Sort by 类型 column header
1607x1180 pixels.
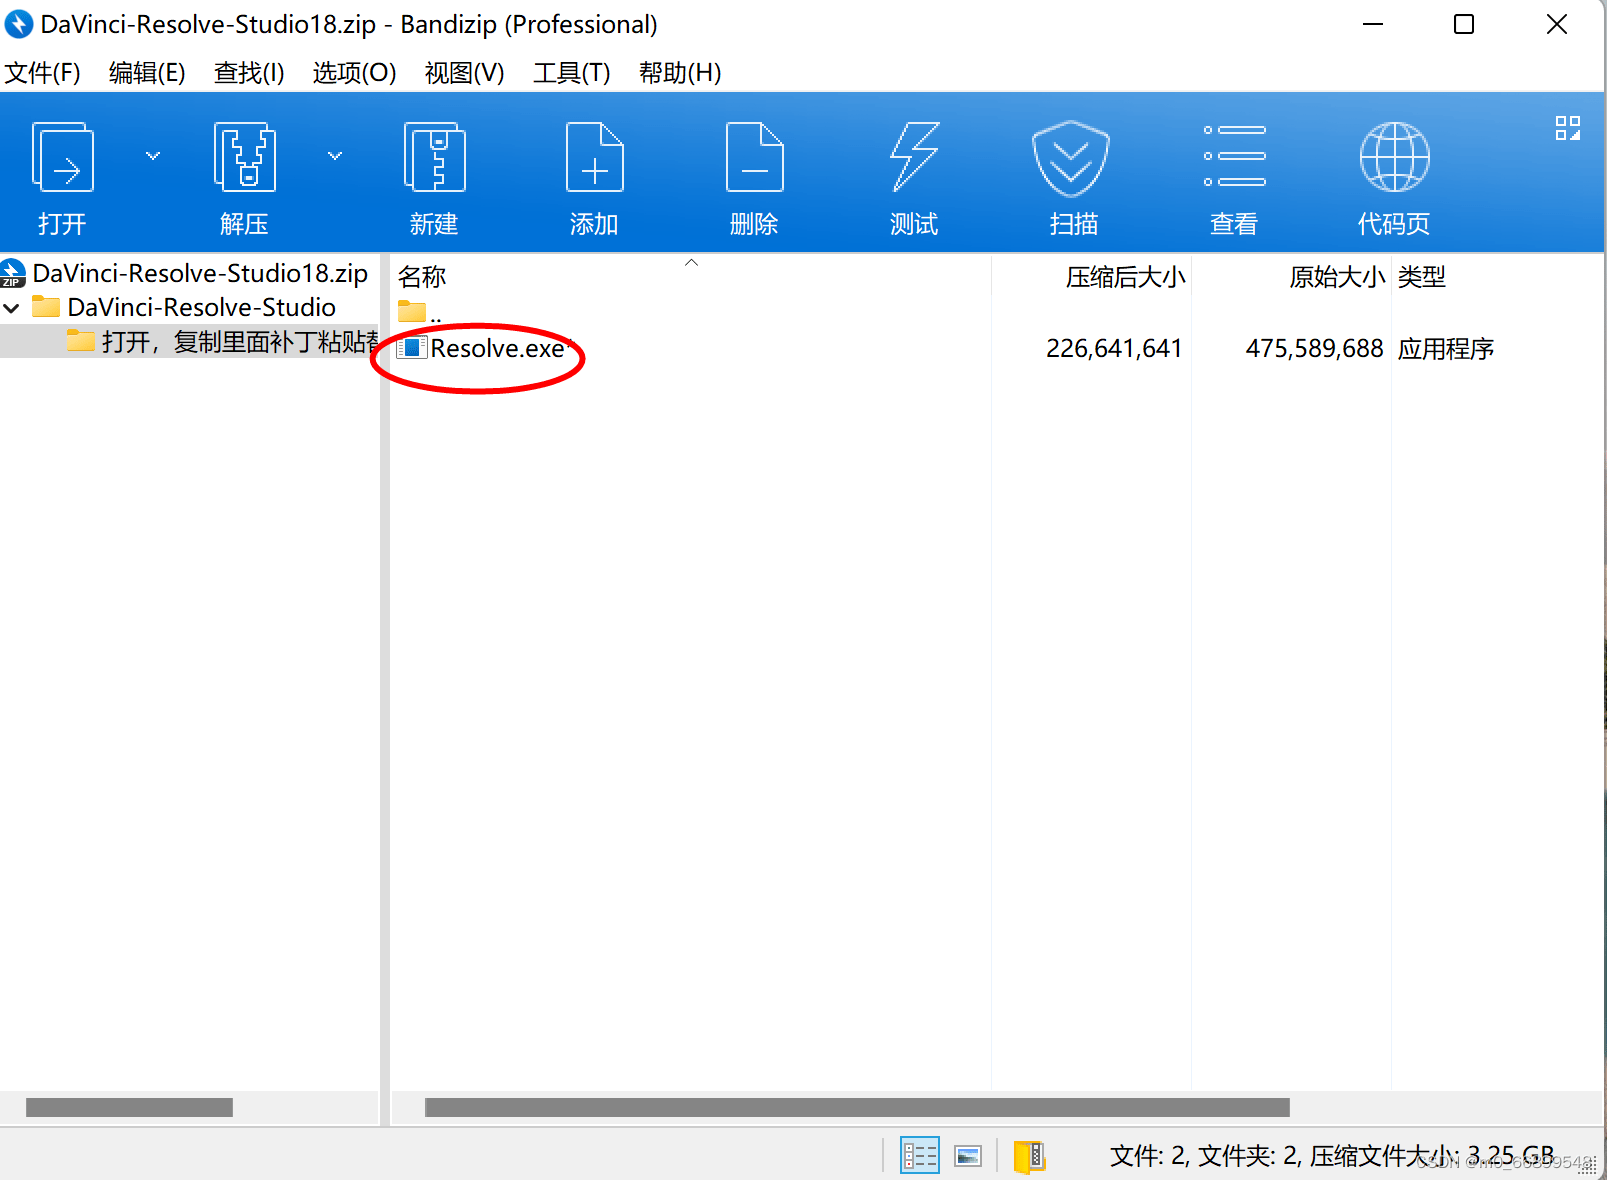pyautogui.click(x=1421, y=277)
